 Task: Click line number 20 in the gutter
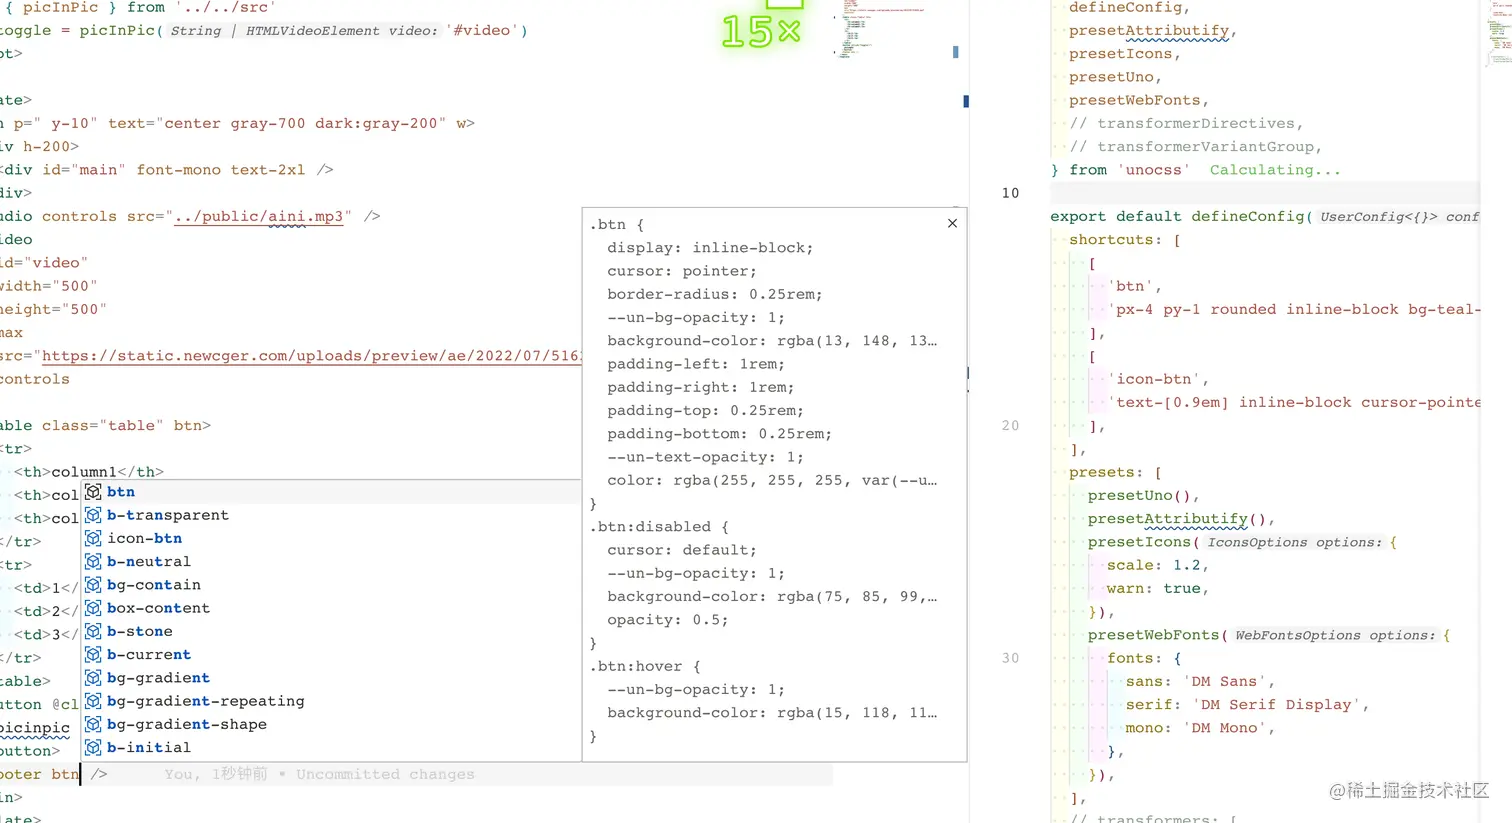[x=1010, y=426]
